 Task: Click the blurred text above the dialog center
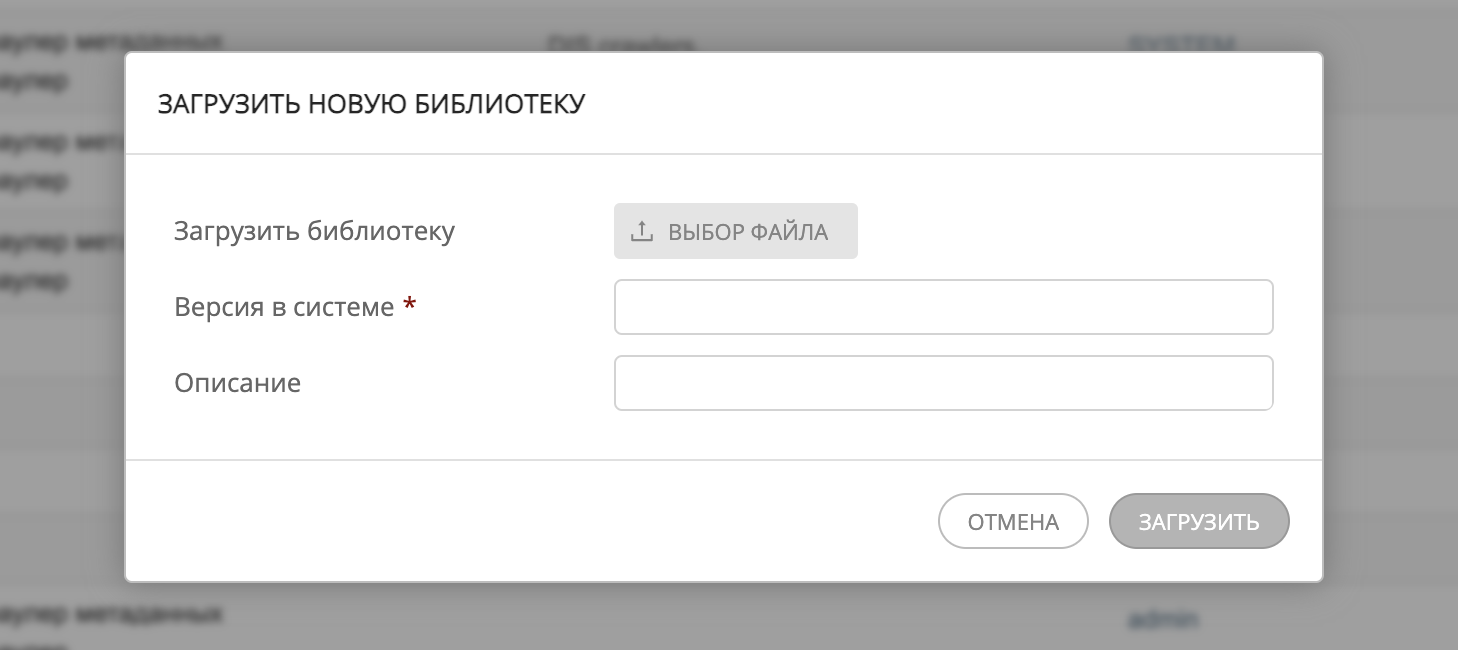620,43
